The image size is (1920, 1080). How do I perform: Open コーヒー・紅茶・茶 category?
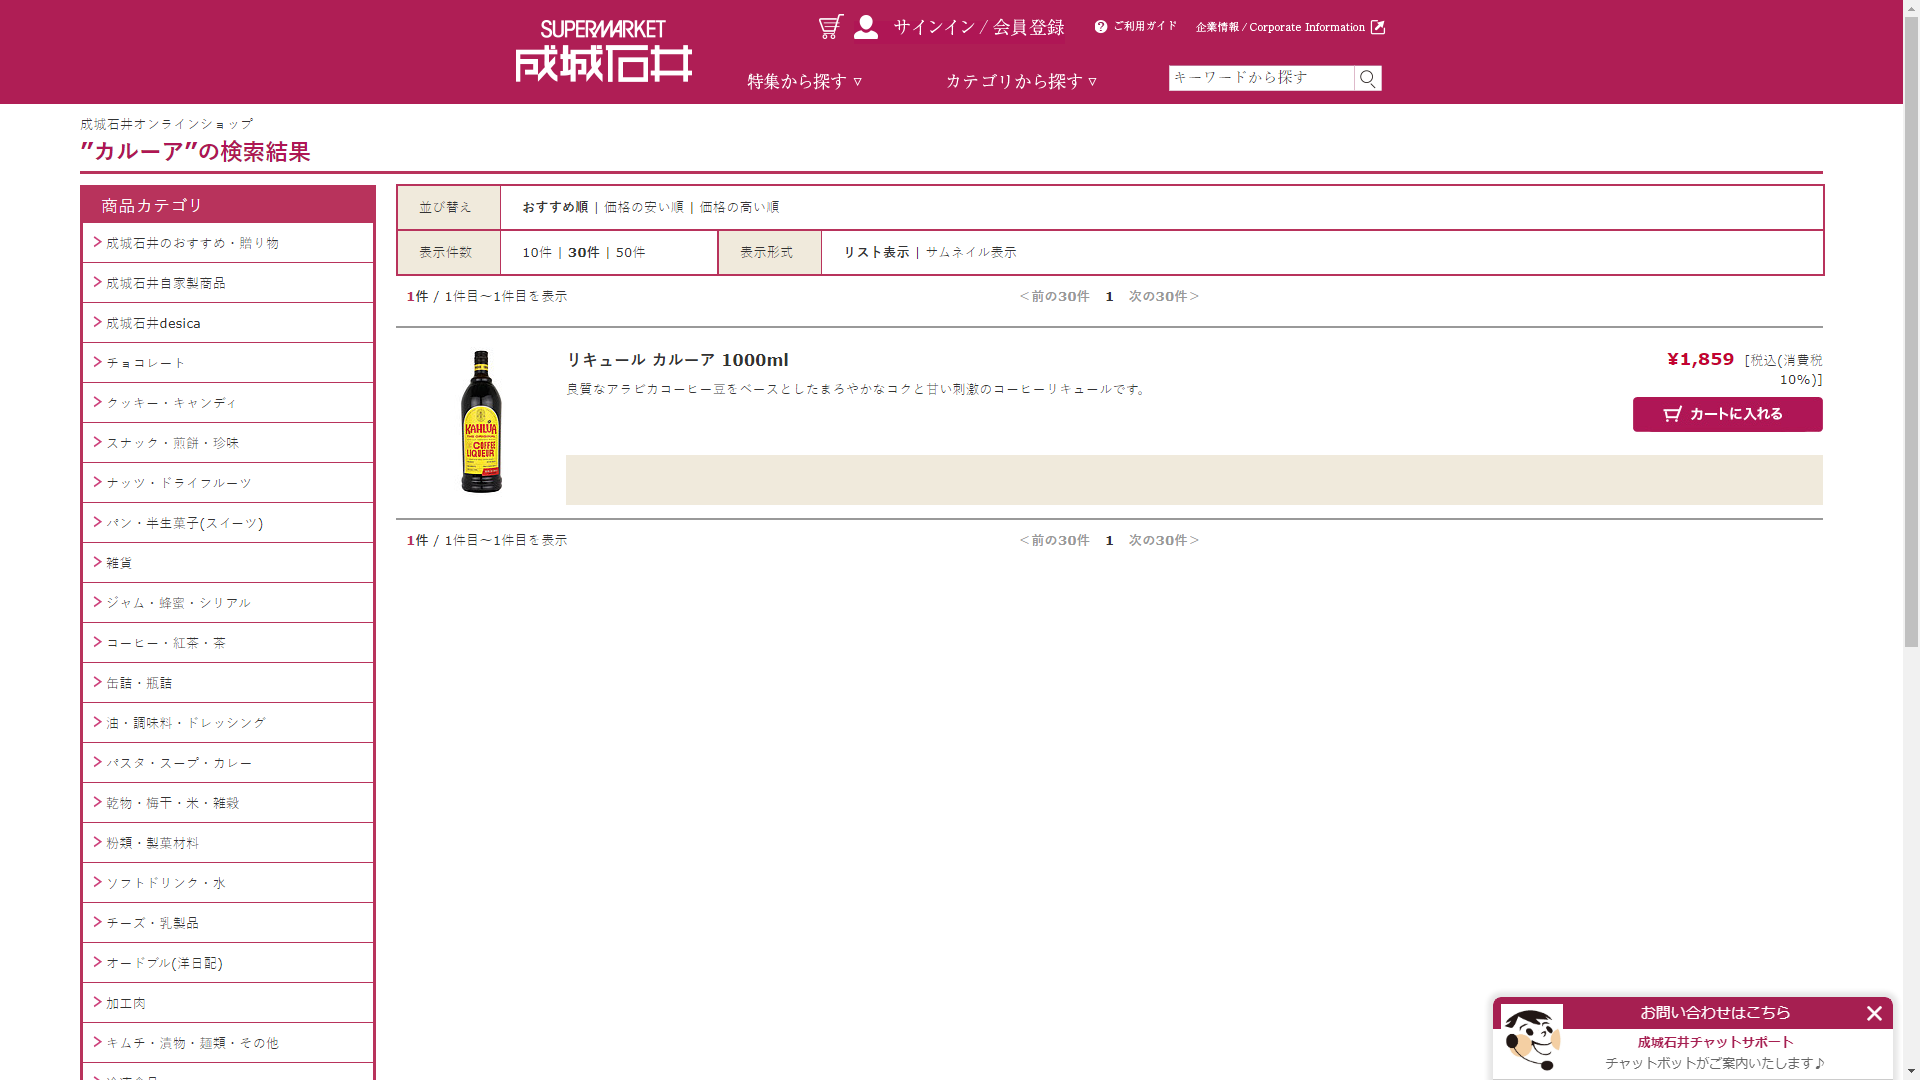(166, 643)
